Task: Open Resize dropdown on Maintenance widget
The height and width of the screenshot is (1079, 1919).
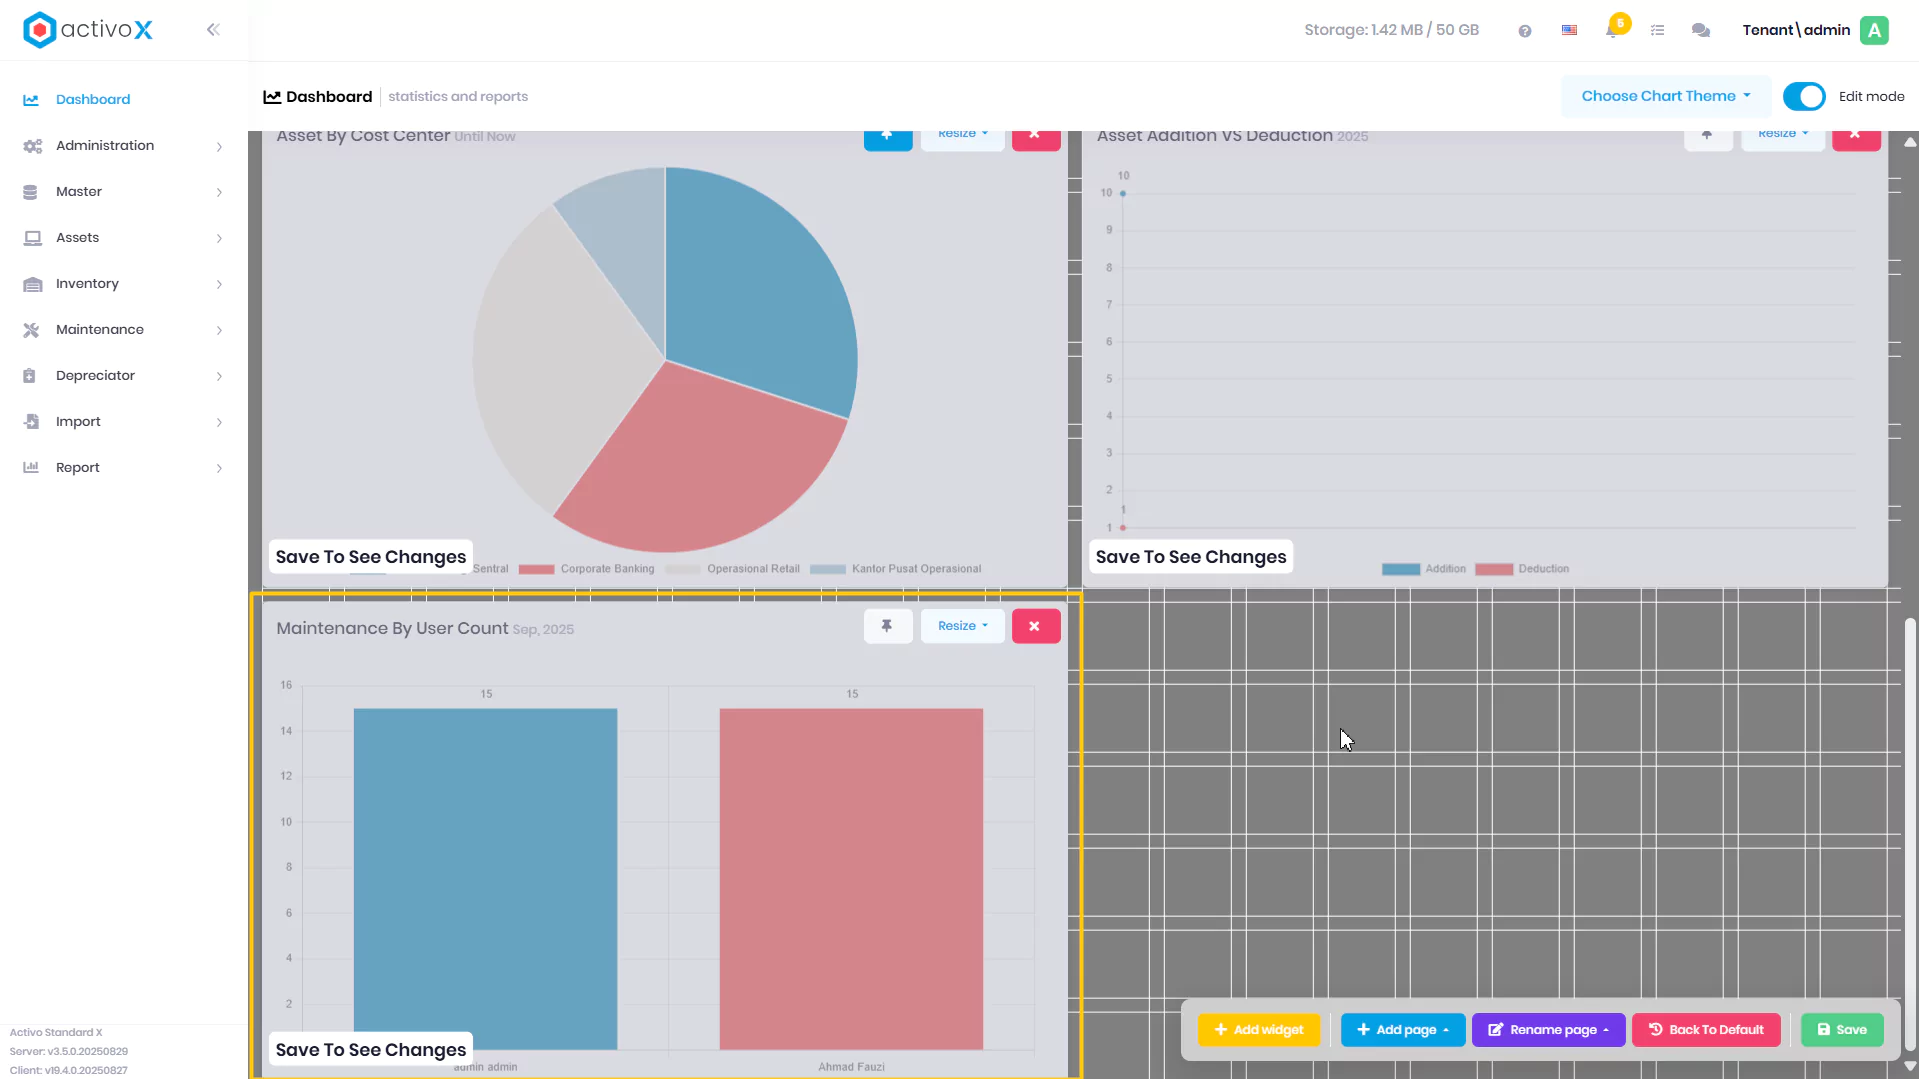Action: pos(962,626)
